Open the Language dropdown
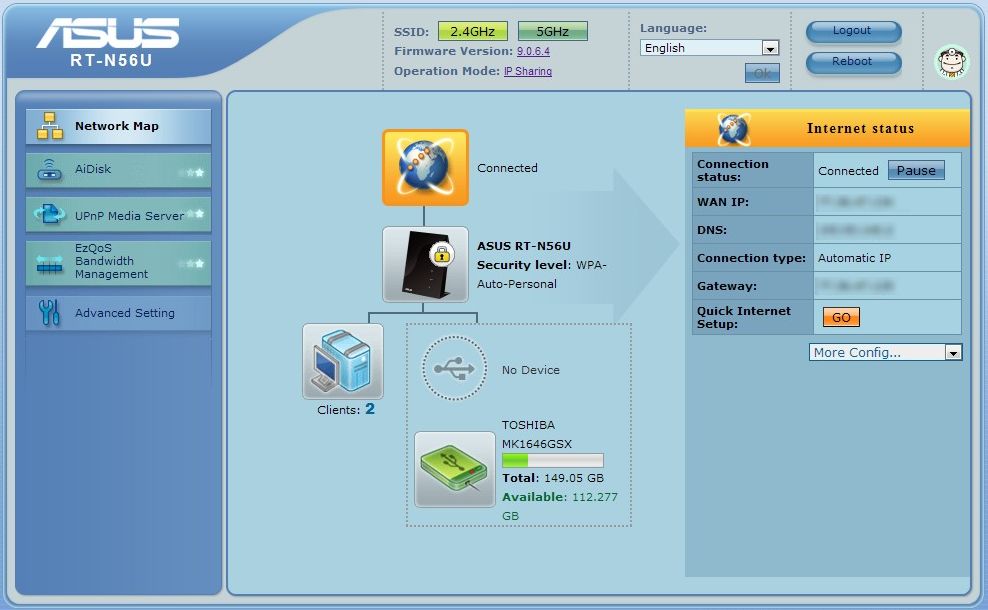Screen dimensions: 988x610 tap(709, 48)
